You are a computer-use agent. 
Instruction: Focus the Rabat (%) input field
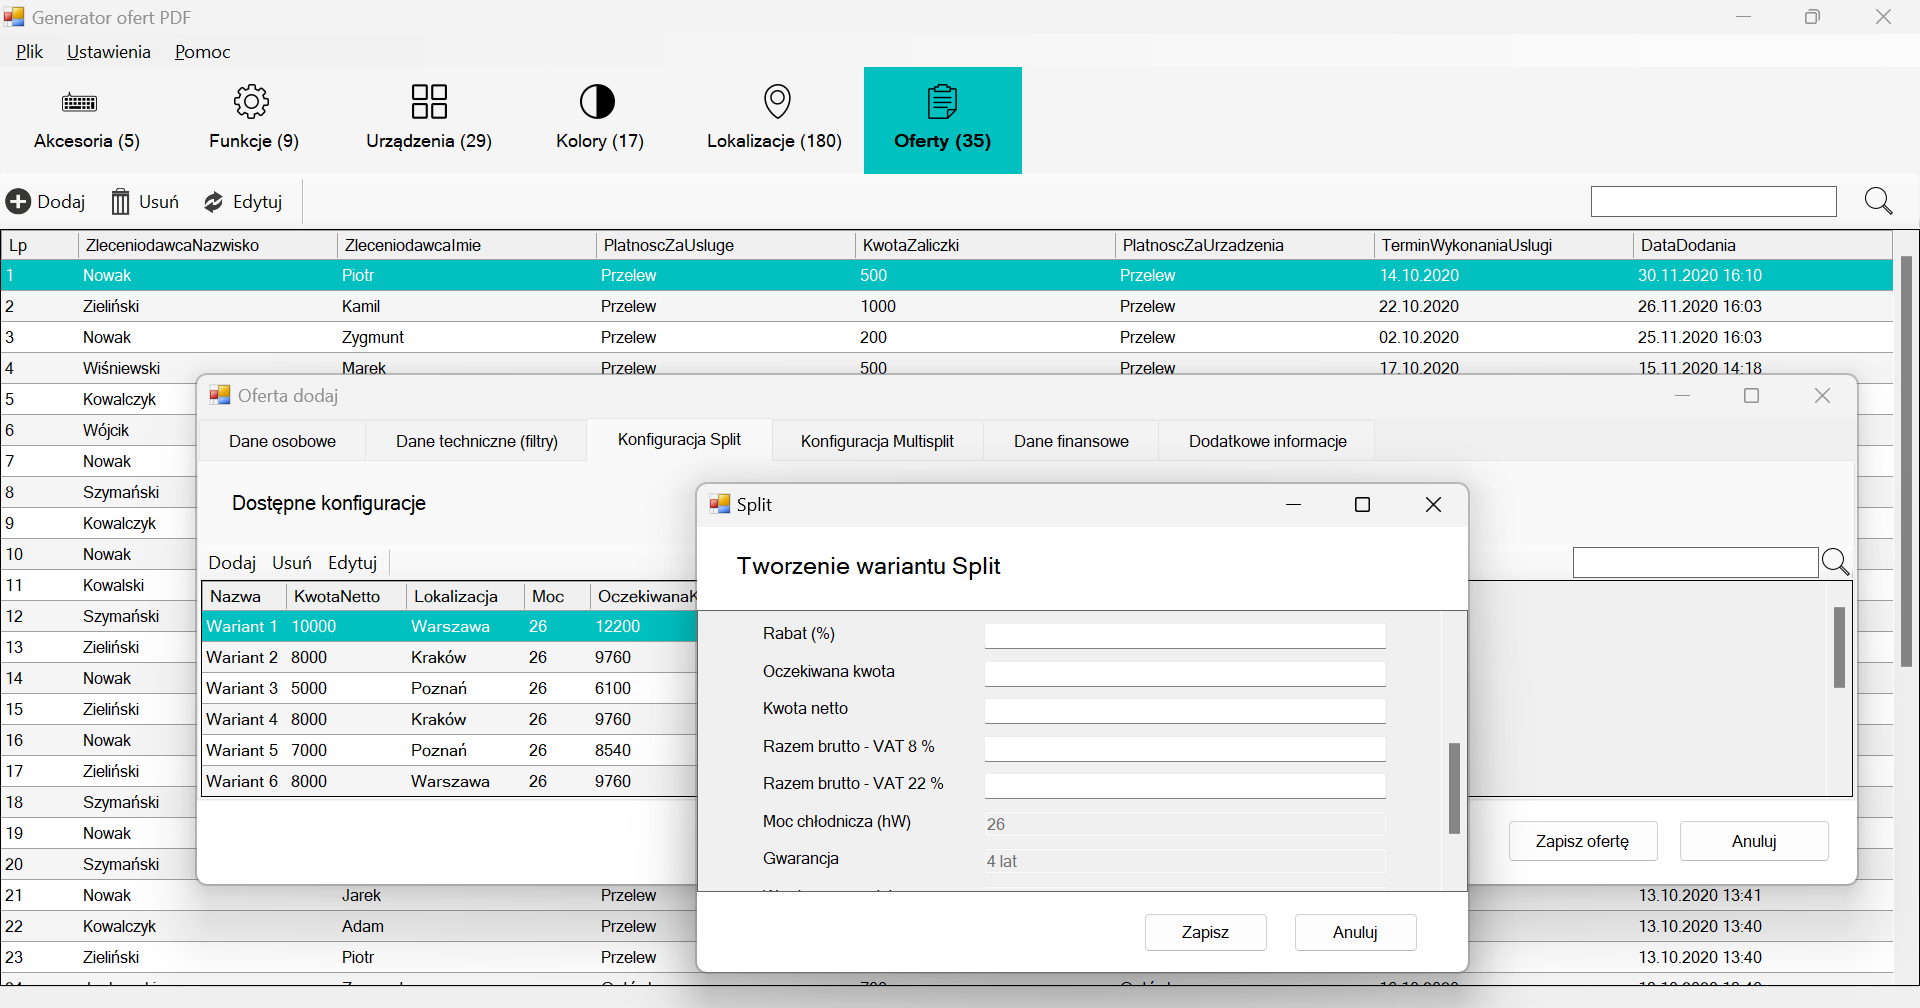[1185, 636]
